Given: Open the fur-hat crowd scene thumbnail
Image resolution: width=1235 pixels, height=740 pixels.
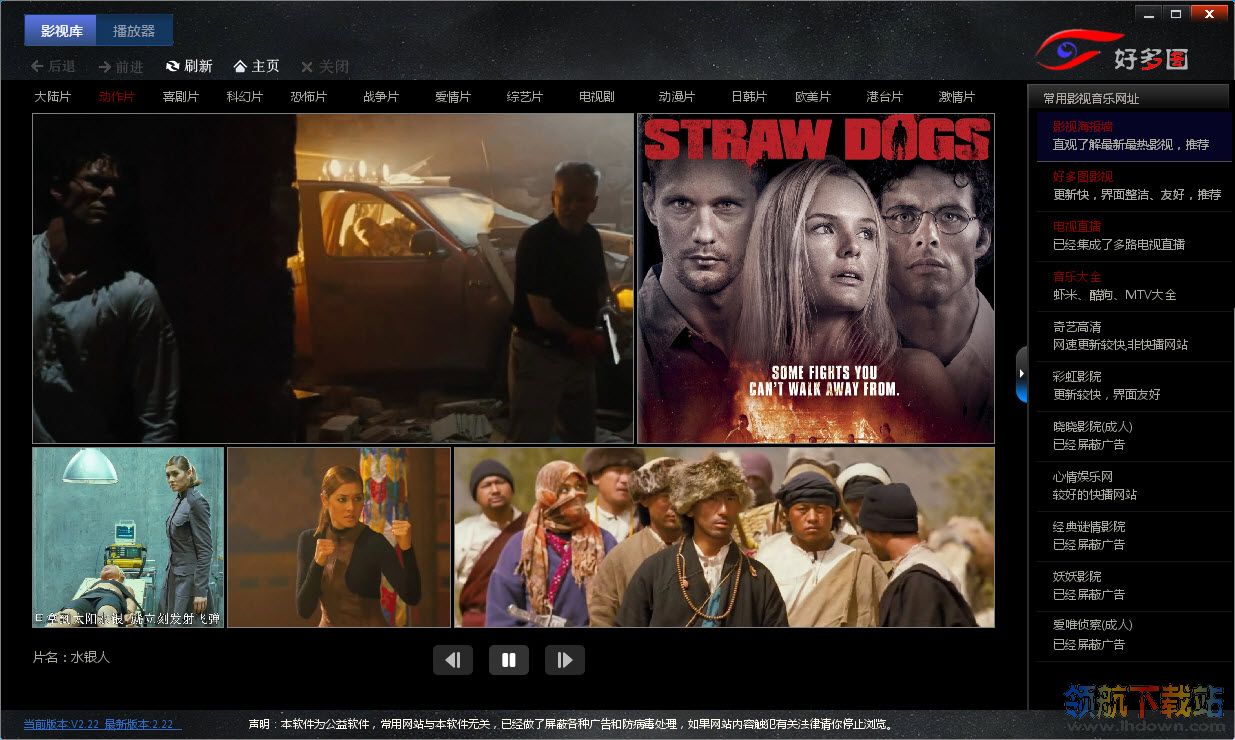Looking at the screenshot, I should [725, 537].
